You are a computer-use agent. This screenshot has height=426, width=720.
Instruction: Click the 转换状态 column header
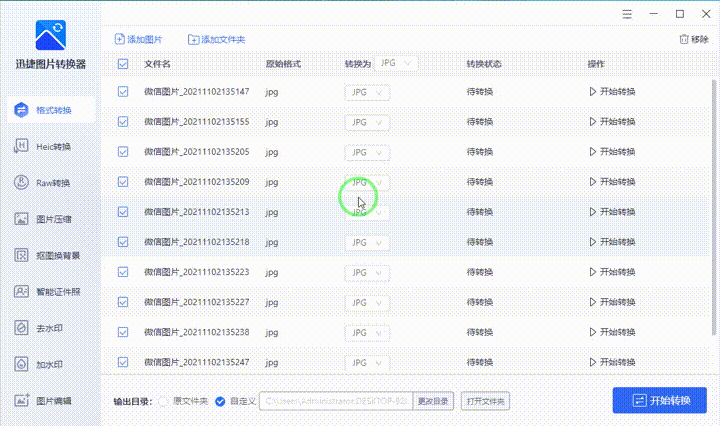coord(484,64)
